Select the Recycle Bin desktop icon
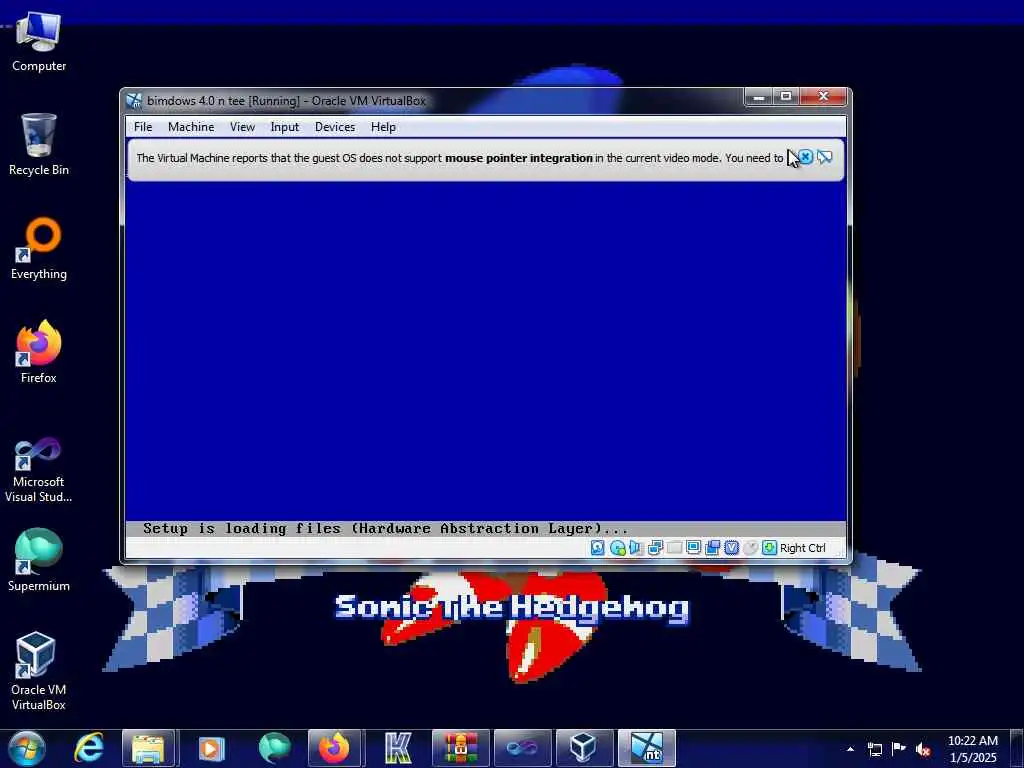1024x768 pixels. click(x=39, y=144)
